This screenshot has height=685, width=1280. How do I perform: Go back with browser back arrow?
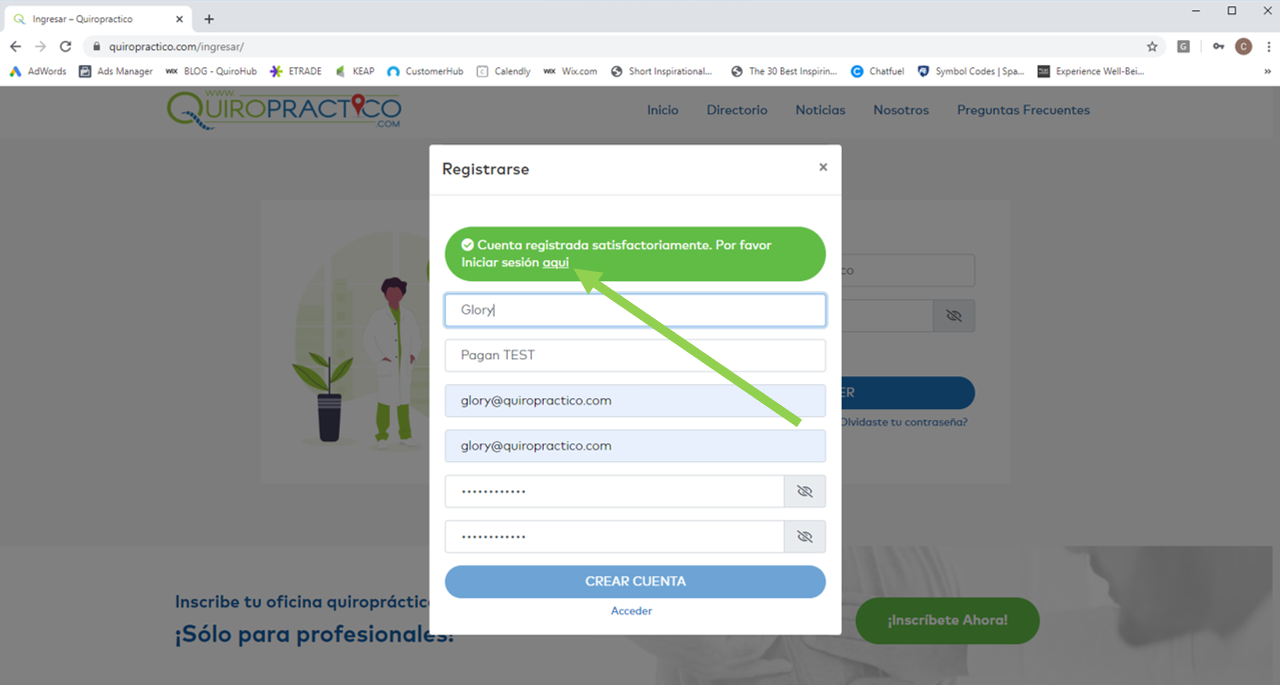[x=15, y=46]
